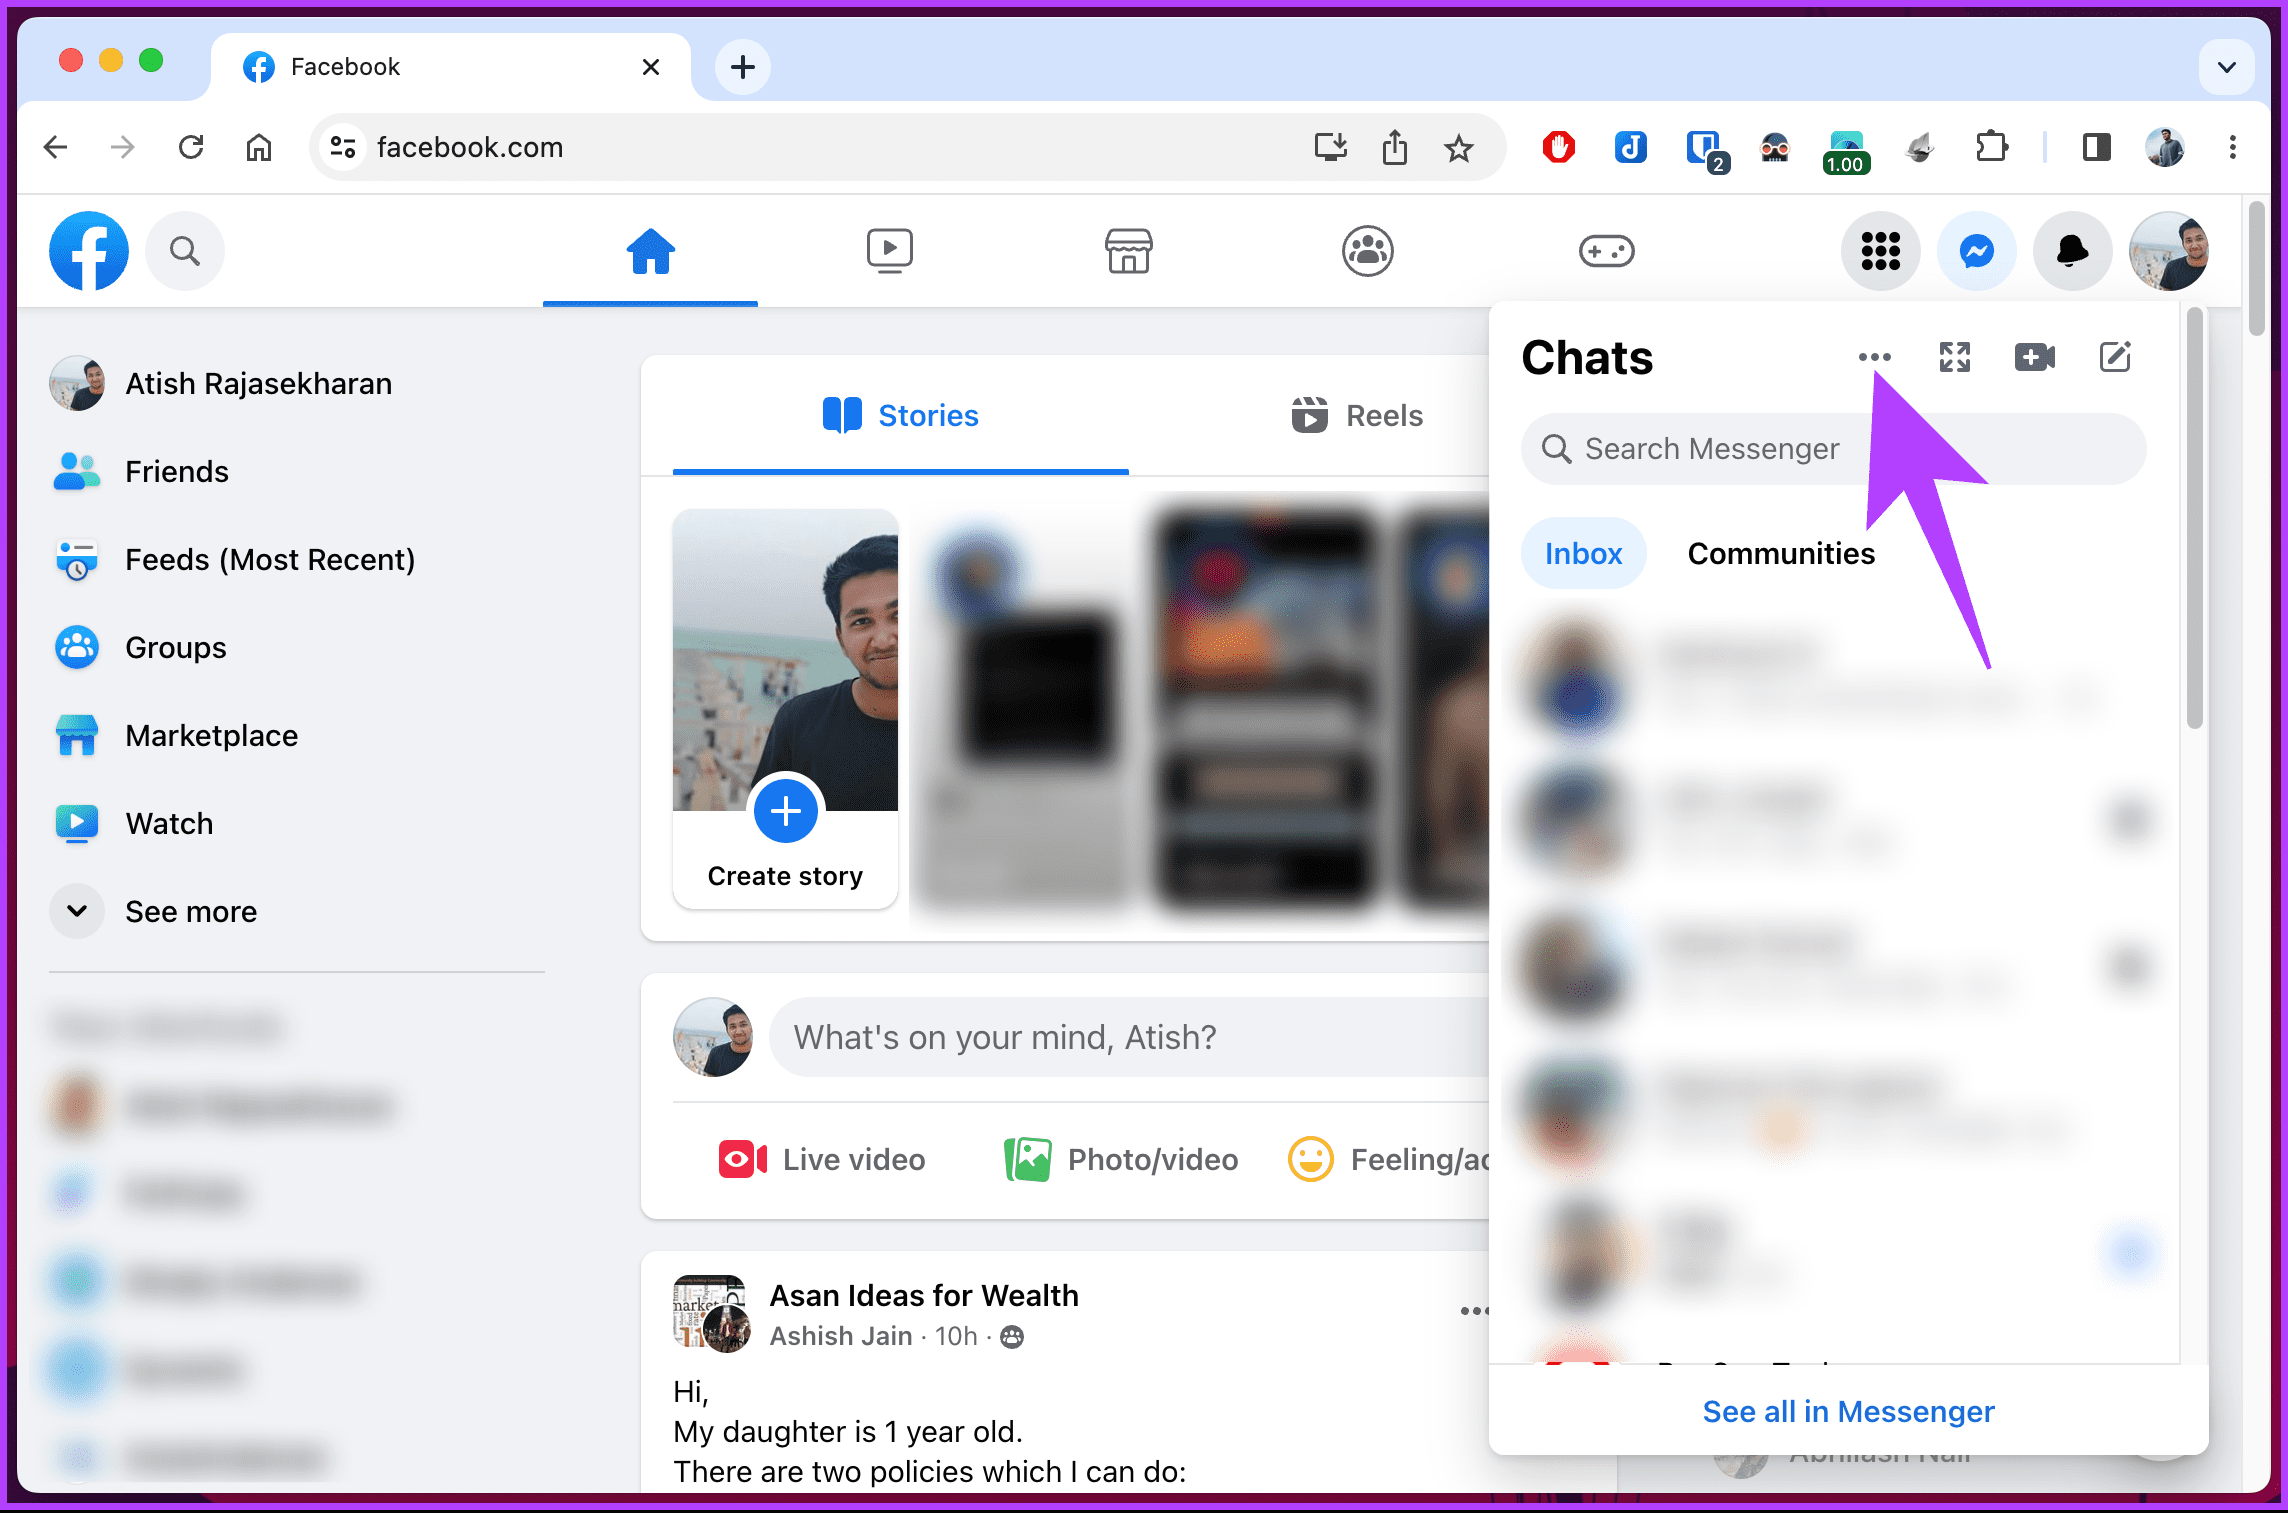The width and height of the screenshot is (2288, 1513).
Task: Open the account profile picture menu
Action: [2168, 251]
